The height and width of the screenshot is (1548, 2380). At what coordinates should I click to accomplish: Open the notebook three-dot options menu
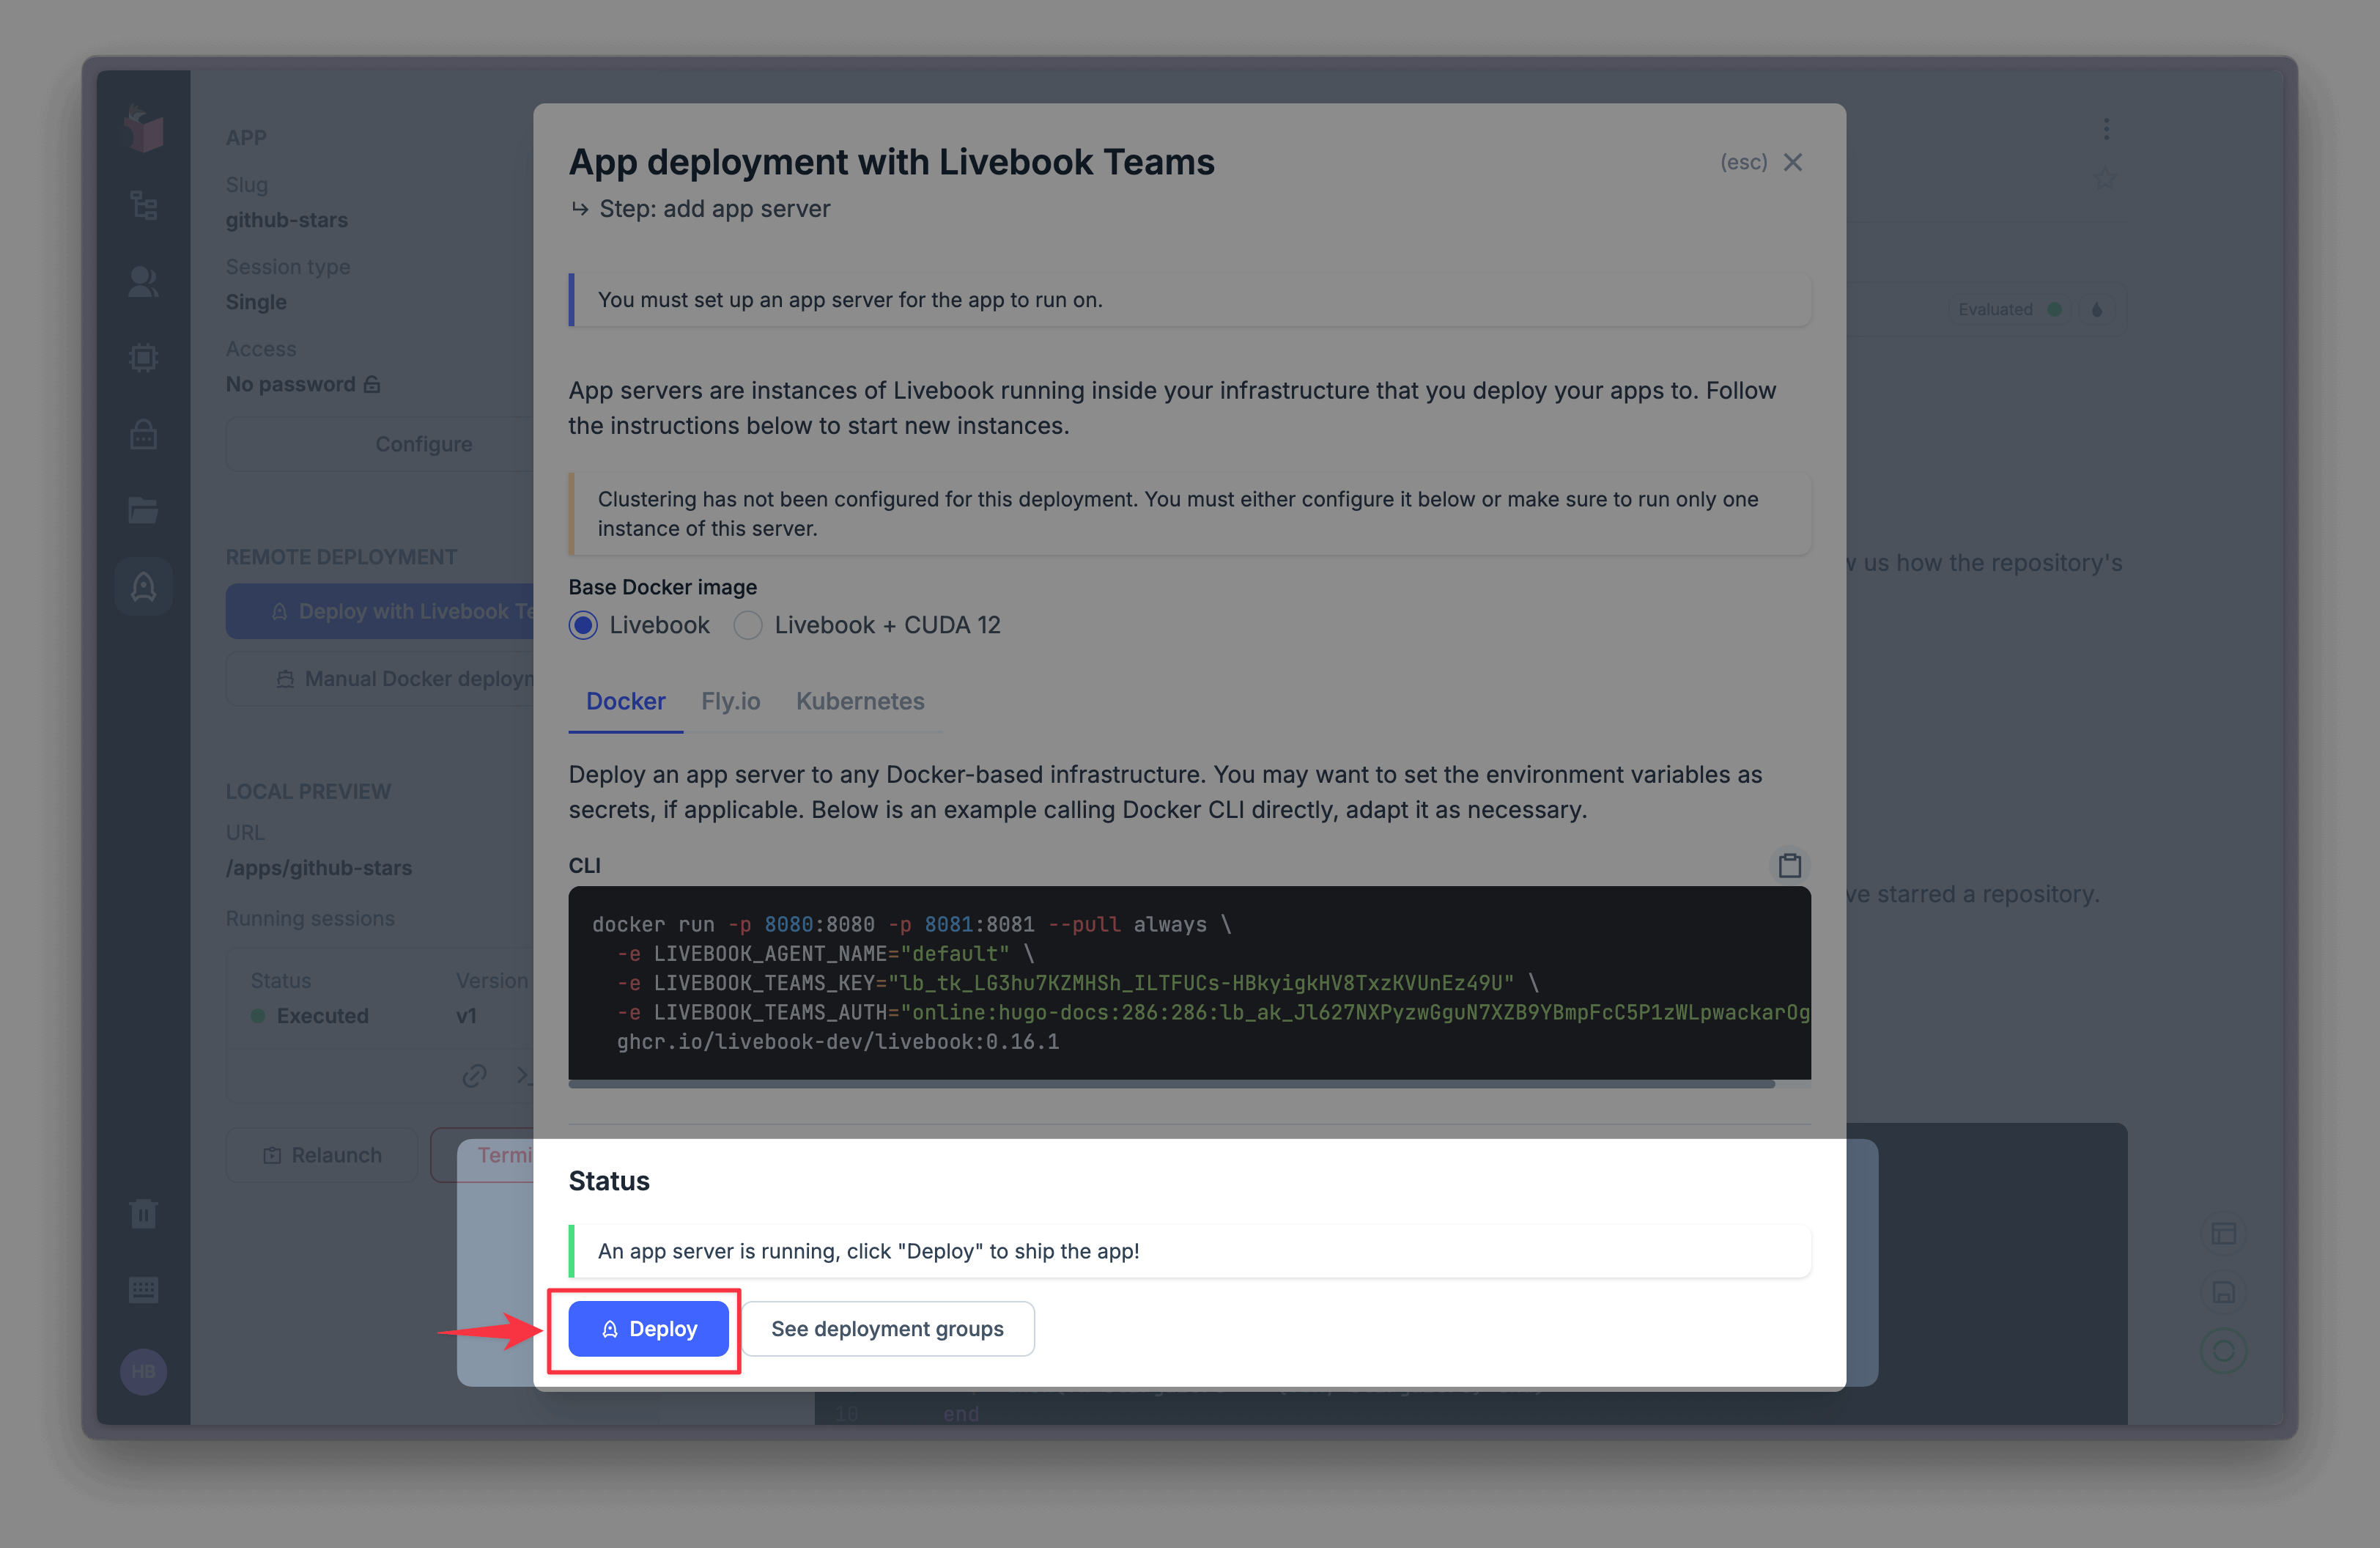[2106, 129]
